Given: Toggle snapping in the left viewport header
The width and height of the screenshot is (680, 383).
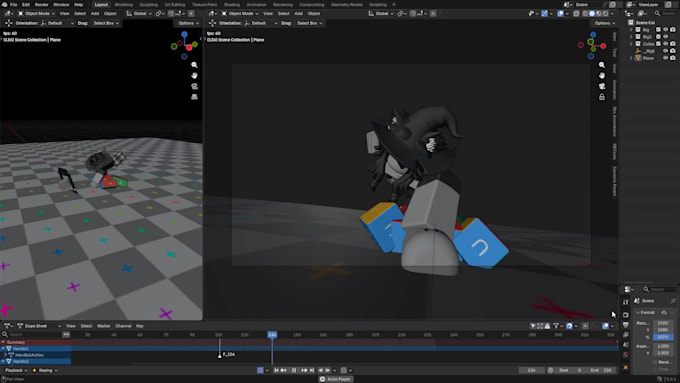Looking at the screenshot, I should [171, 13].
